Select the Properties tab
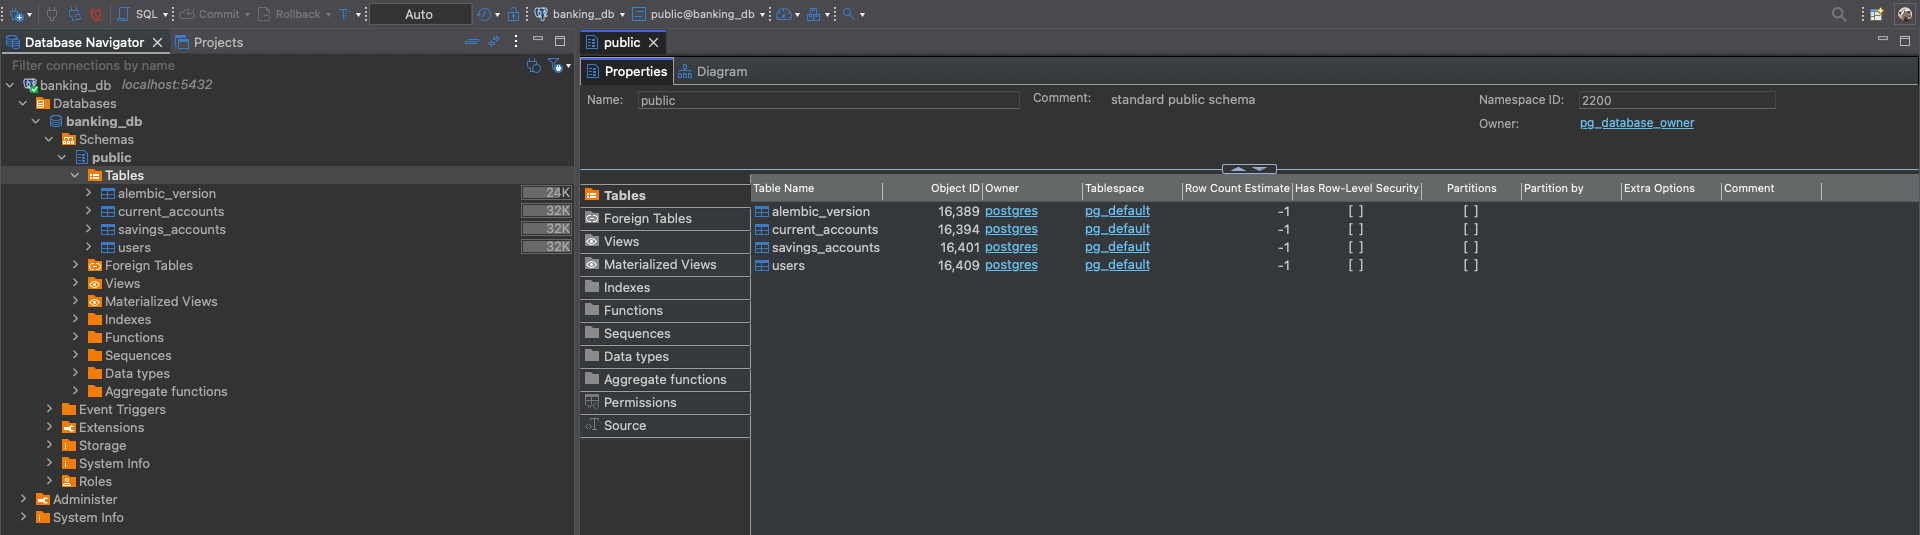Image resolution: width=1920 pixels, height=535 pixels. tap(627, 71)
